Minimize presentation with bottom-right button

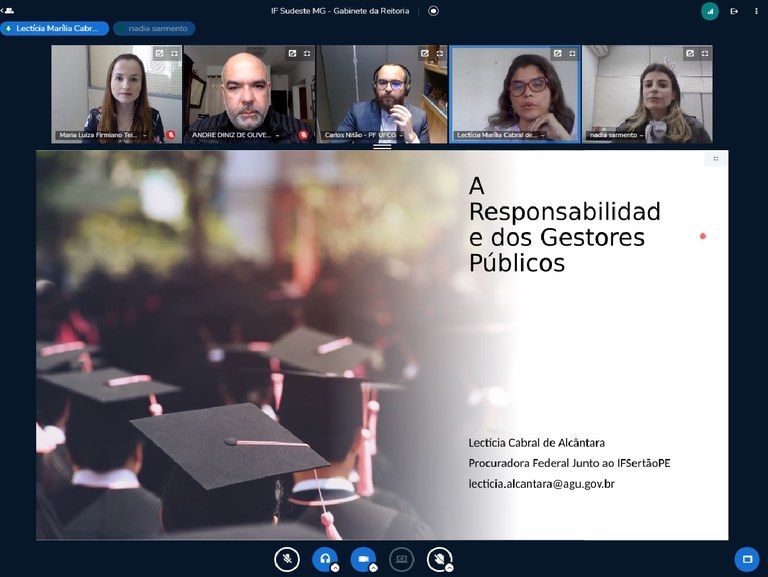tap(745, 558)
